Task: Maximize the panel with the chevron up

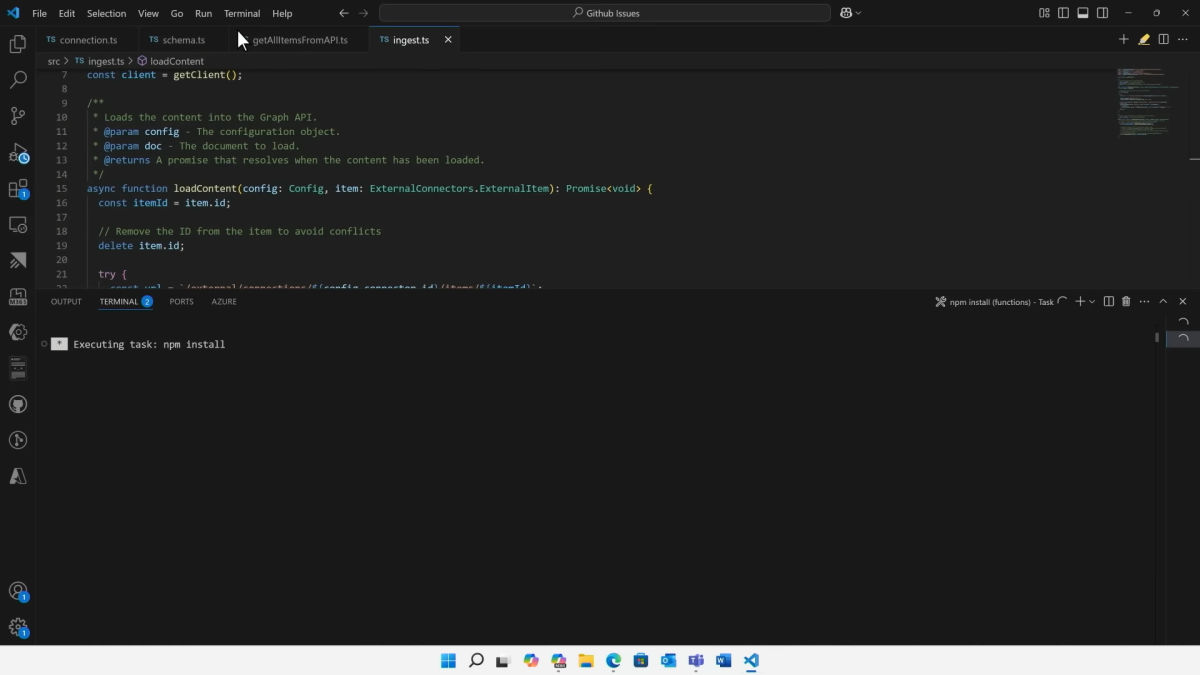Action: pos(1163,301)
